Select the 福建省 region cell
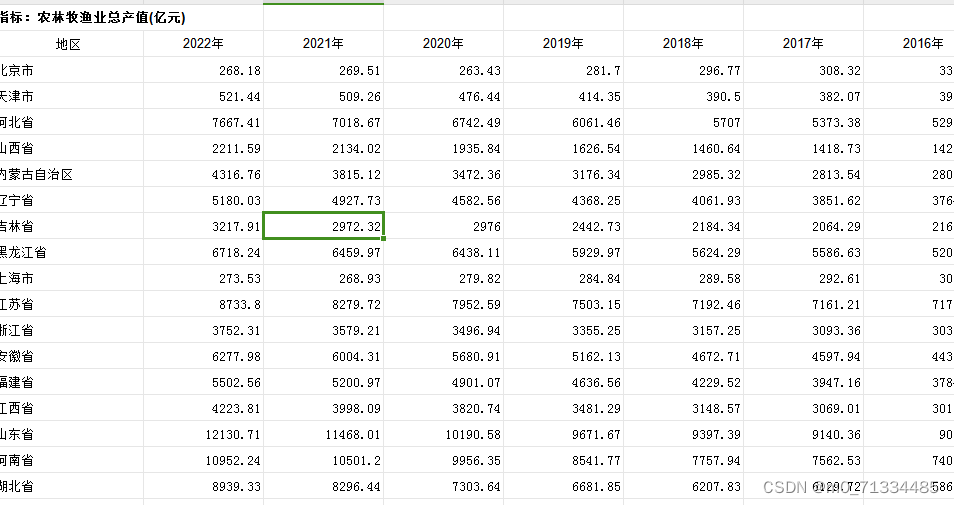Screen dimensions: 954x505 (72, 383)
